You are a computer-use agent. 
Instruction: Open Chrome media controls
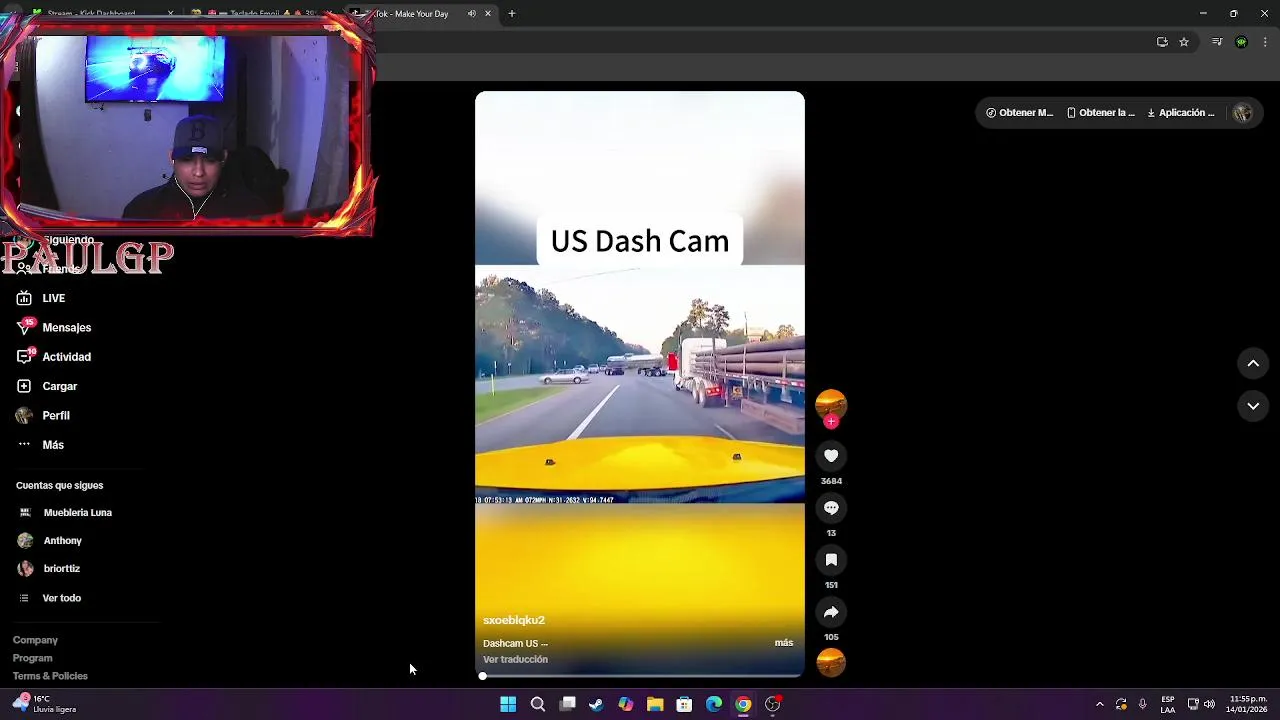click(1217, 42)
